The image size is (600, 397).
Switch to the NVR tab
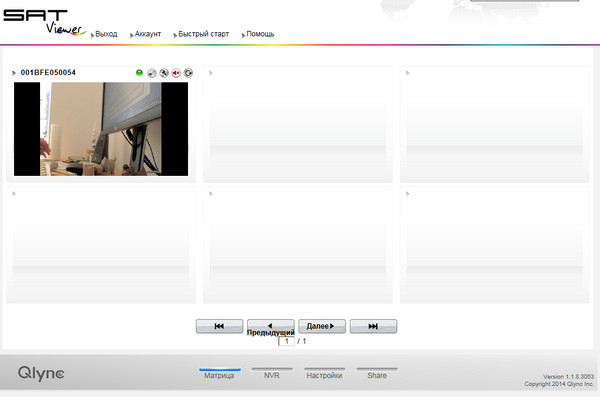click(272, 374)
